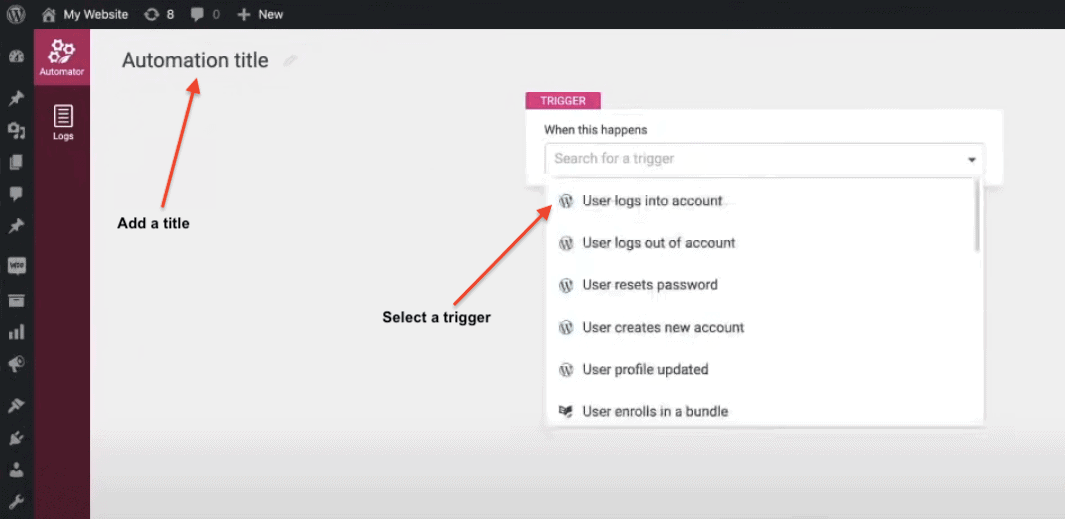Image resolution: width=1065 pixels, height=519 pixels.
Task: Select the pink TRIGGER tab label
Action: coord(563,101)
